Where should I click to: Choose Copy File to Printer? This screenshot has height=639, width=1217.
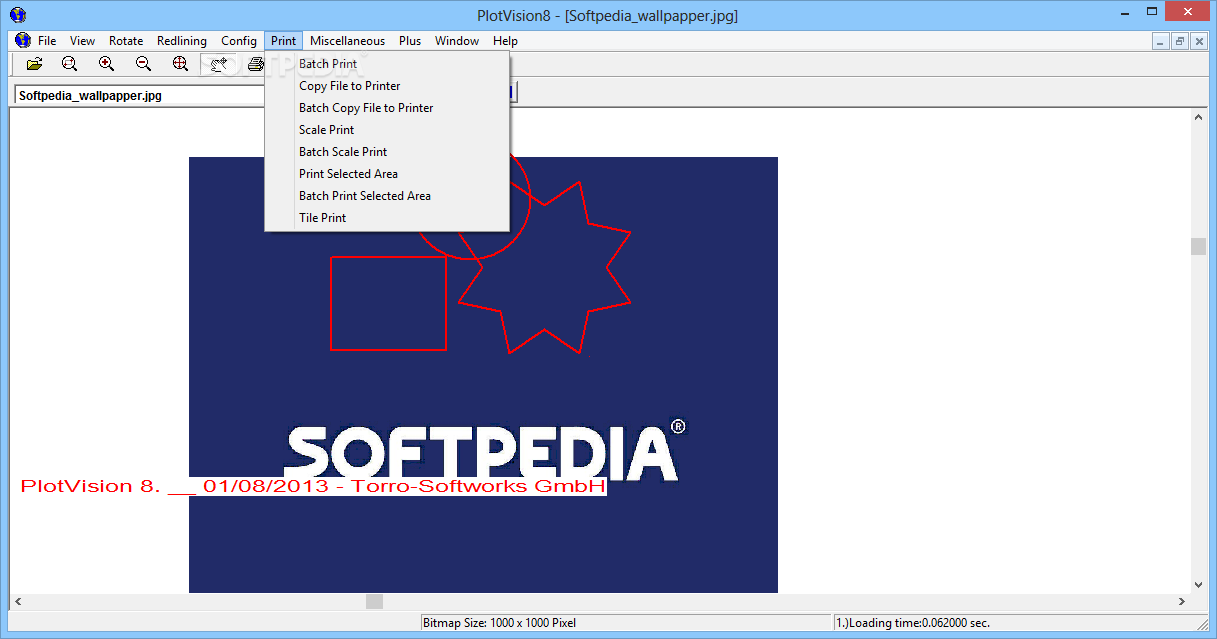point(388,86)
